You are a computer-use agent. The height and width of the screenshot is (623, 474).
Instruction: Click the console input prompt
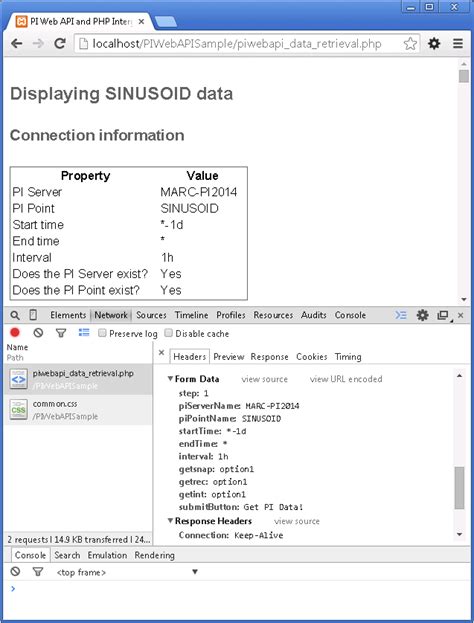pyautogui.click(x=238, y=588)
